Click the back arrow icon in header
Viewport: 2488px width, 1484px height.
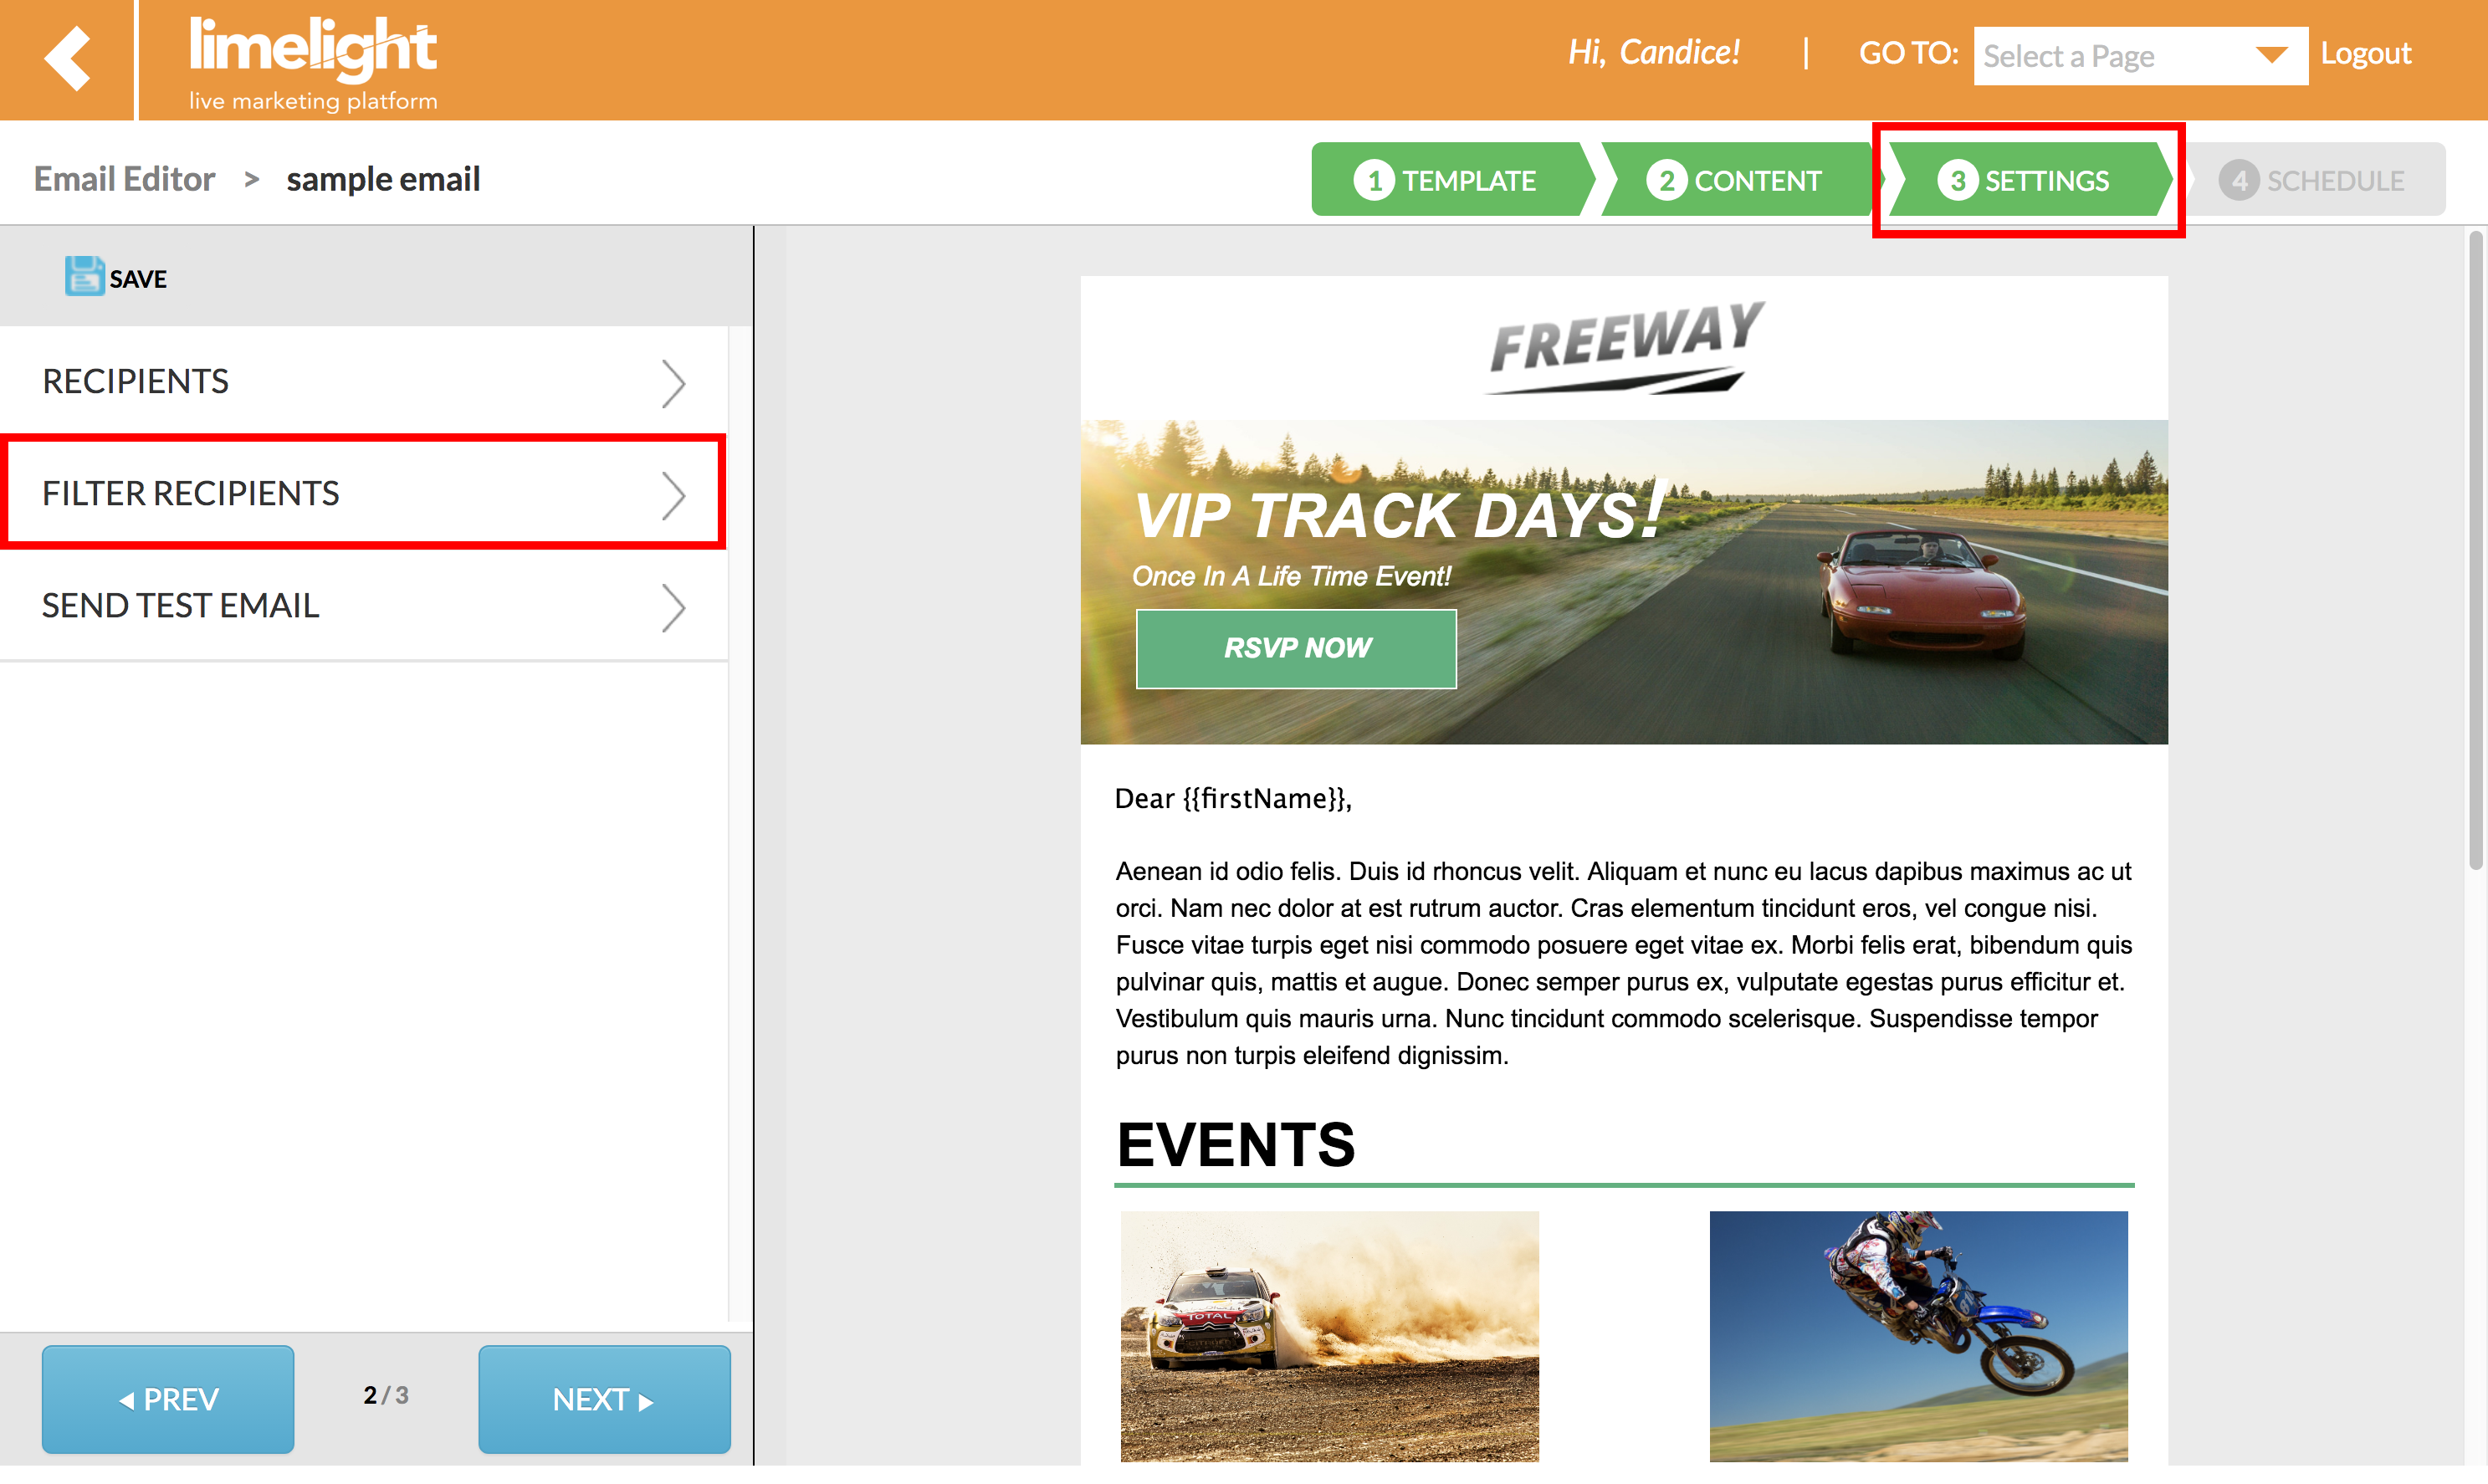pos(67,58)
